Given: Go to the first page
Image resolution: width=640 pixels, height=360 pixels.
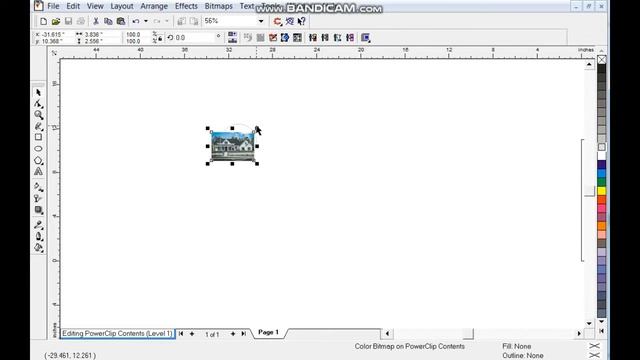Looking at the screenshot, I should (x=181, y=334).
